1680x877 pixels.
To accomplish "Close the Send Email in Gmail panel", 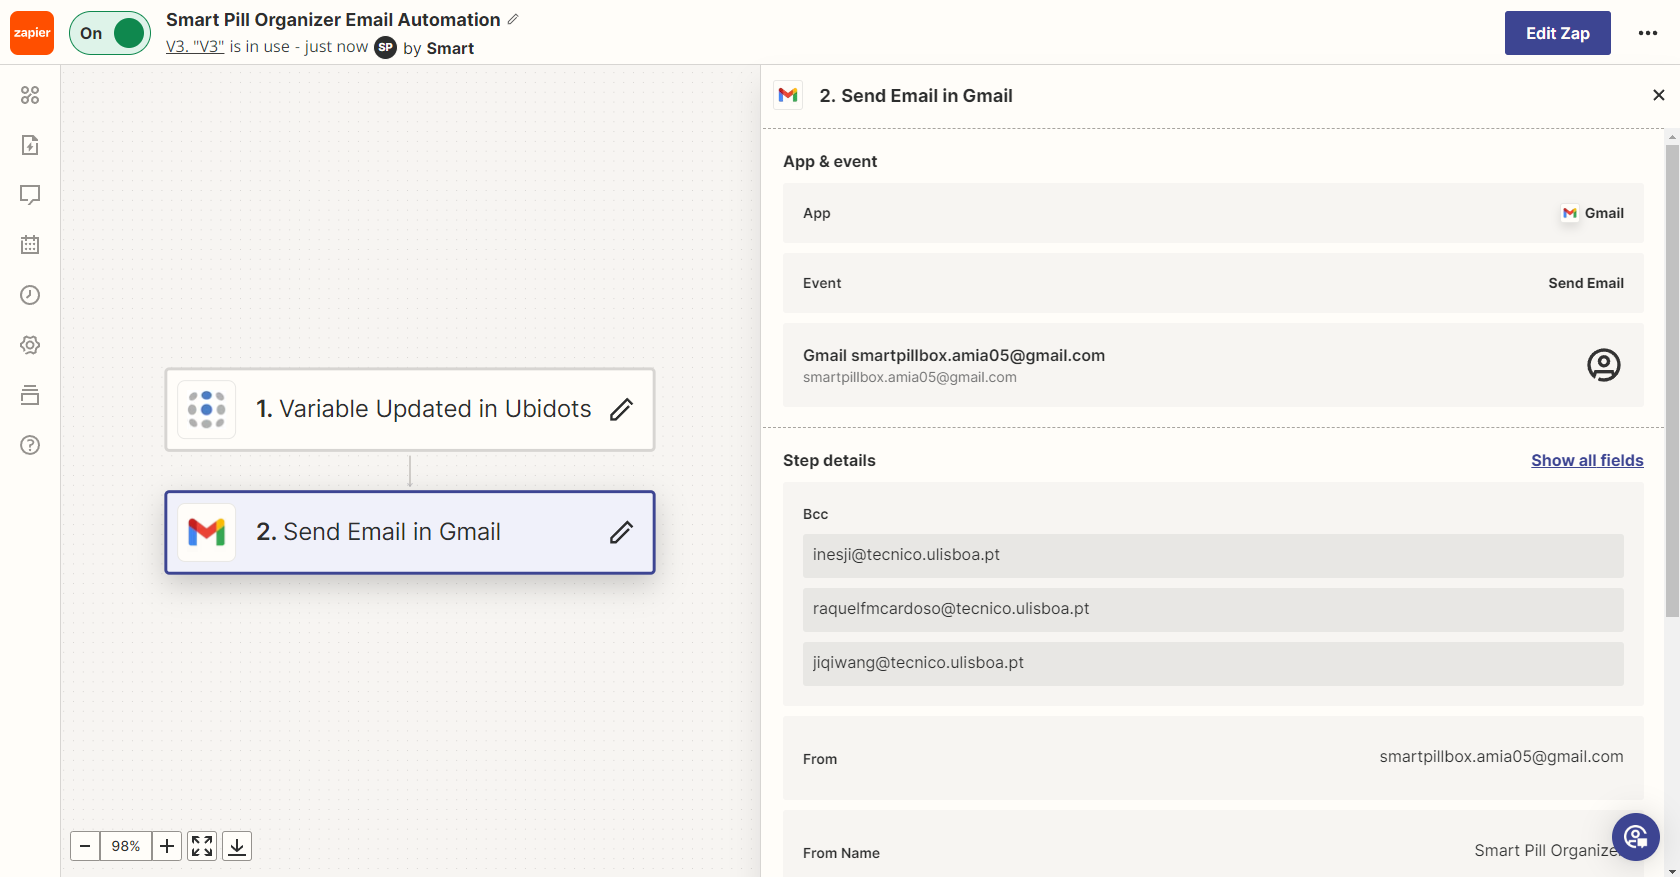I will point(1659,95).
